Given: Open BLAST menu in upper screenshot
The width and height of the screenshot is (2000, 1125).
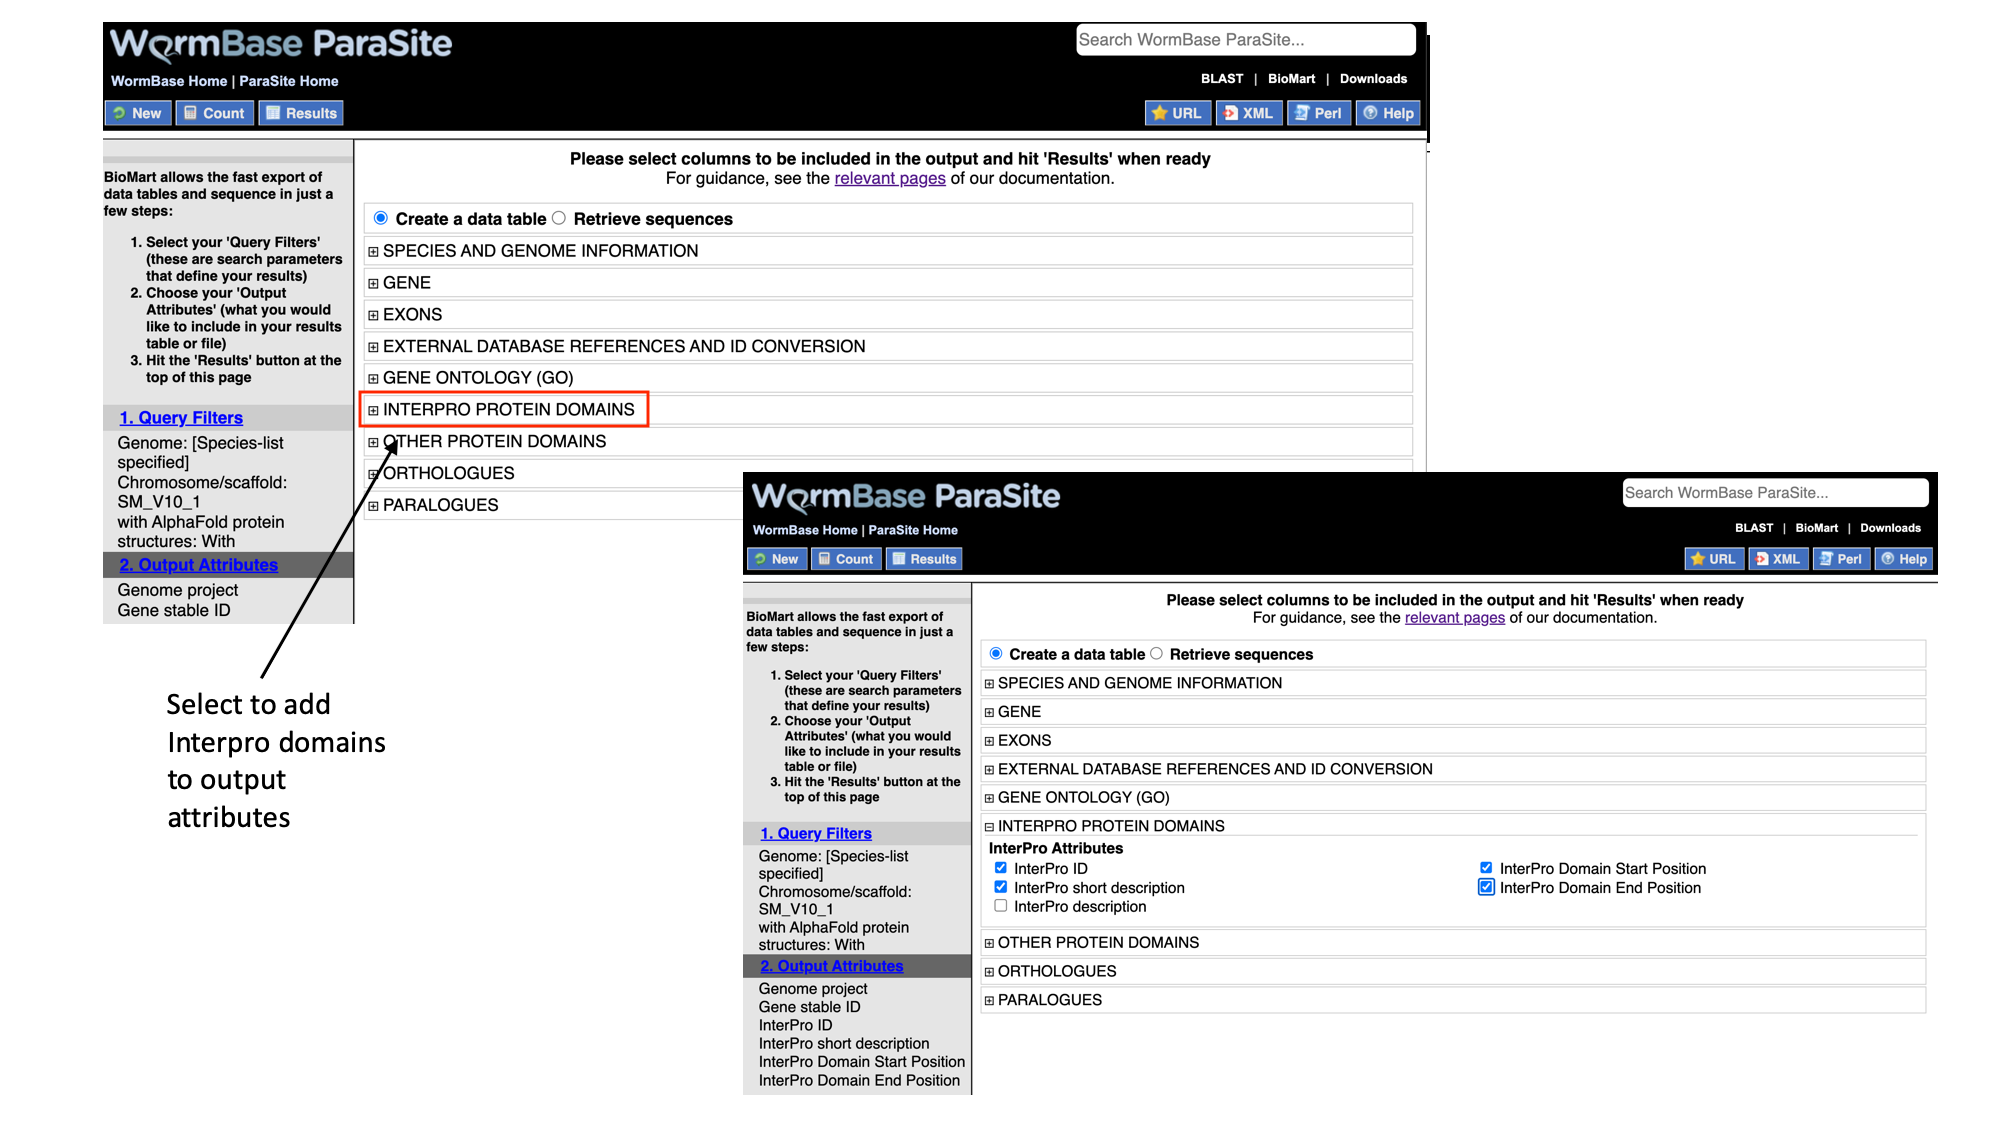Looking at the screenshot, I should coord(1222,79).
